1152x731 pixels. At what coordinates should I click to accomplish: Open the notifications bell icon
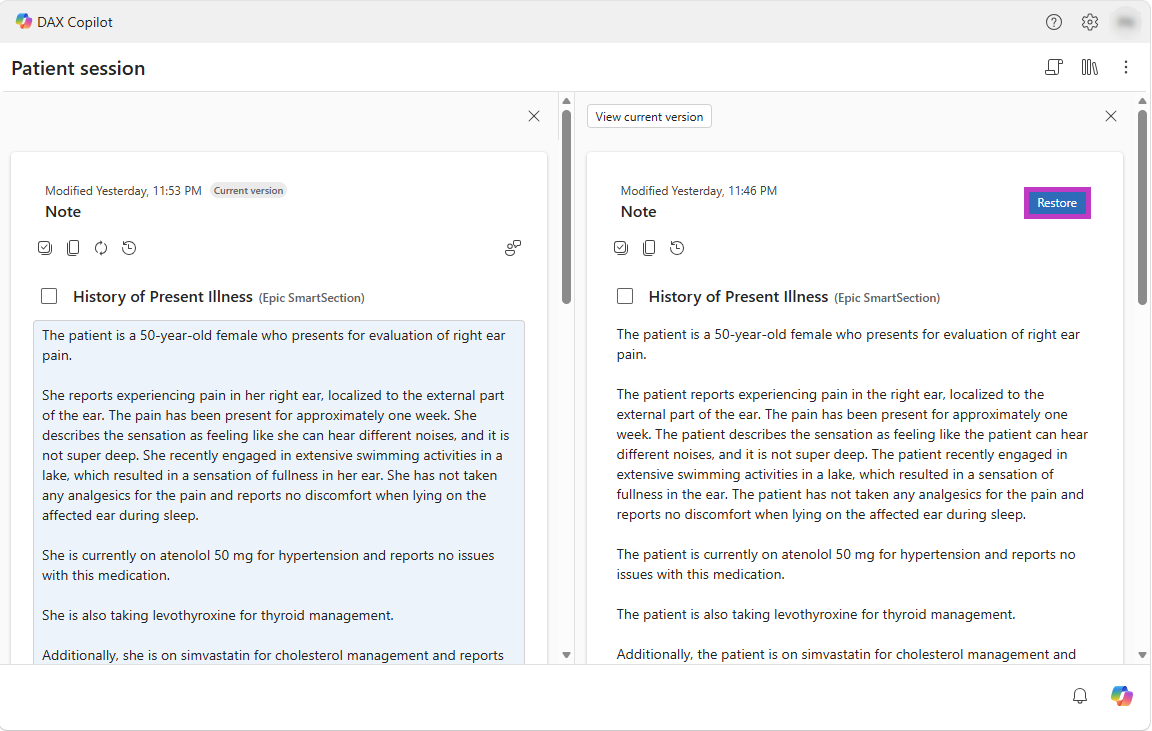tap(1080, 696)
